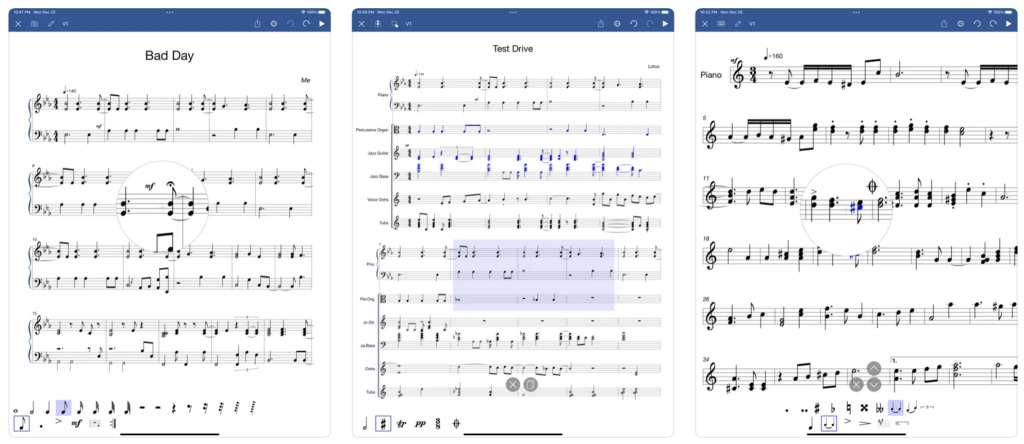1024x444 pixels.
Task: Toggle the sharp accidentals category, middle screen
Action: coord(382,424)
